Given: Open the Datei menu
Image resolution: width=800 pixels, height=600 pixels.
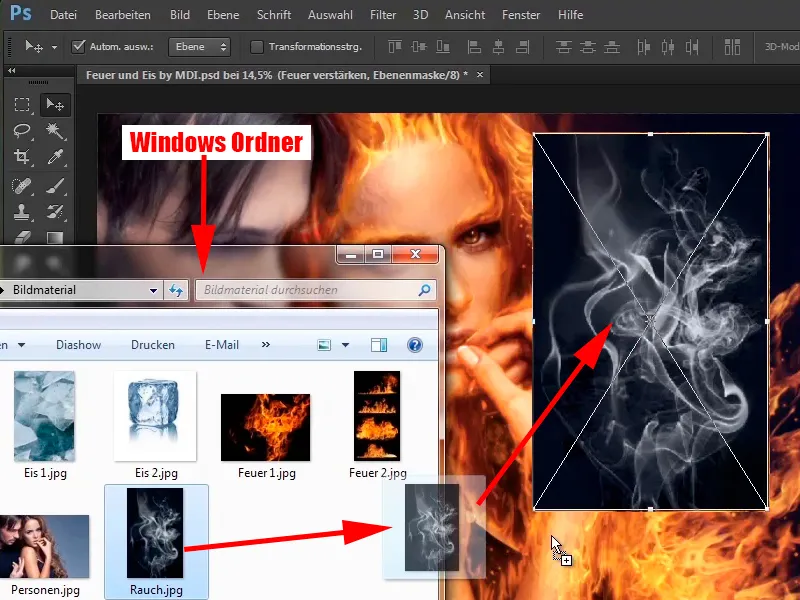Looking at the screenshot, I should 63,15.
